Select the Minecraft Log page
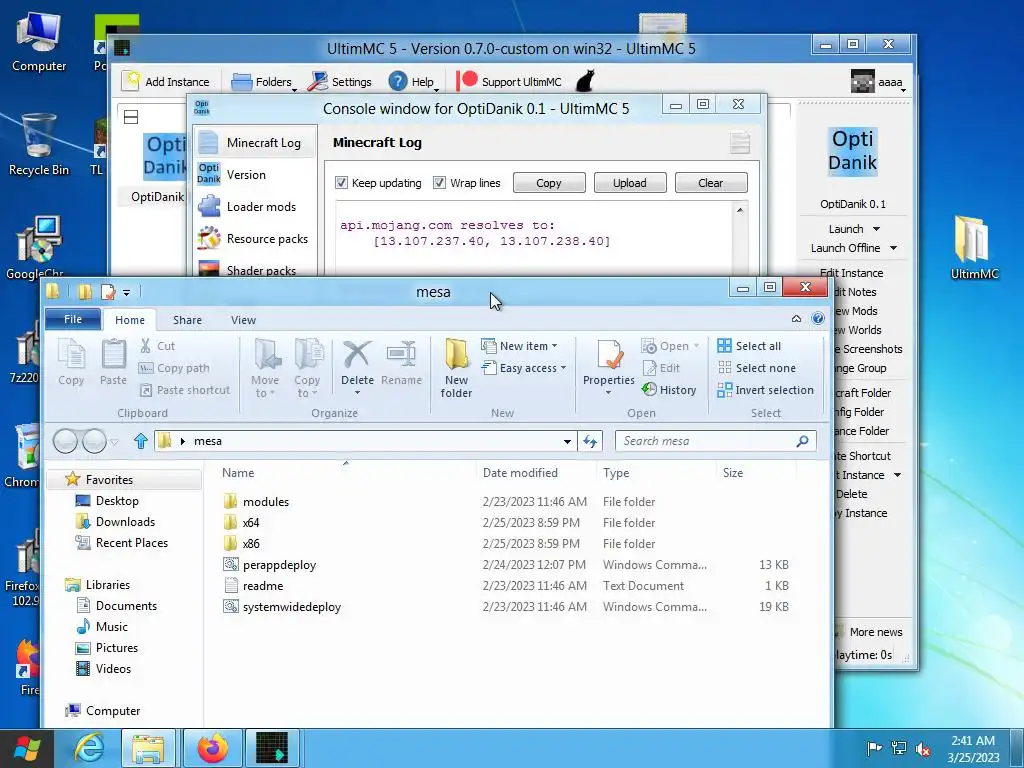 tap(255, 142)
